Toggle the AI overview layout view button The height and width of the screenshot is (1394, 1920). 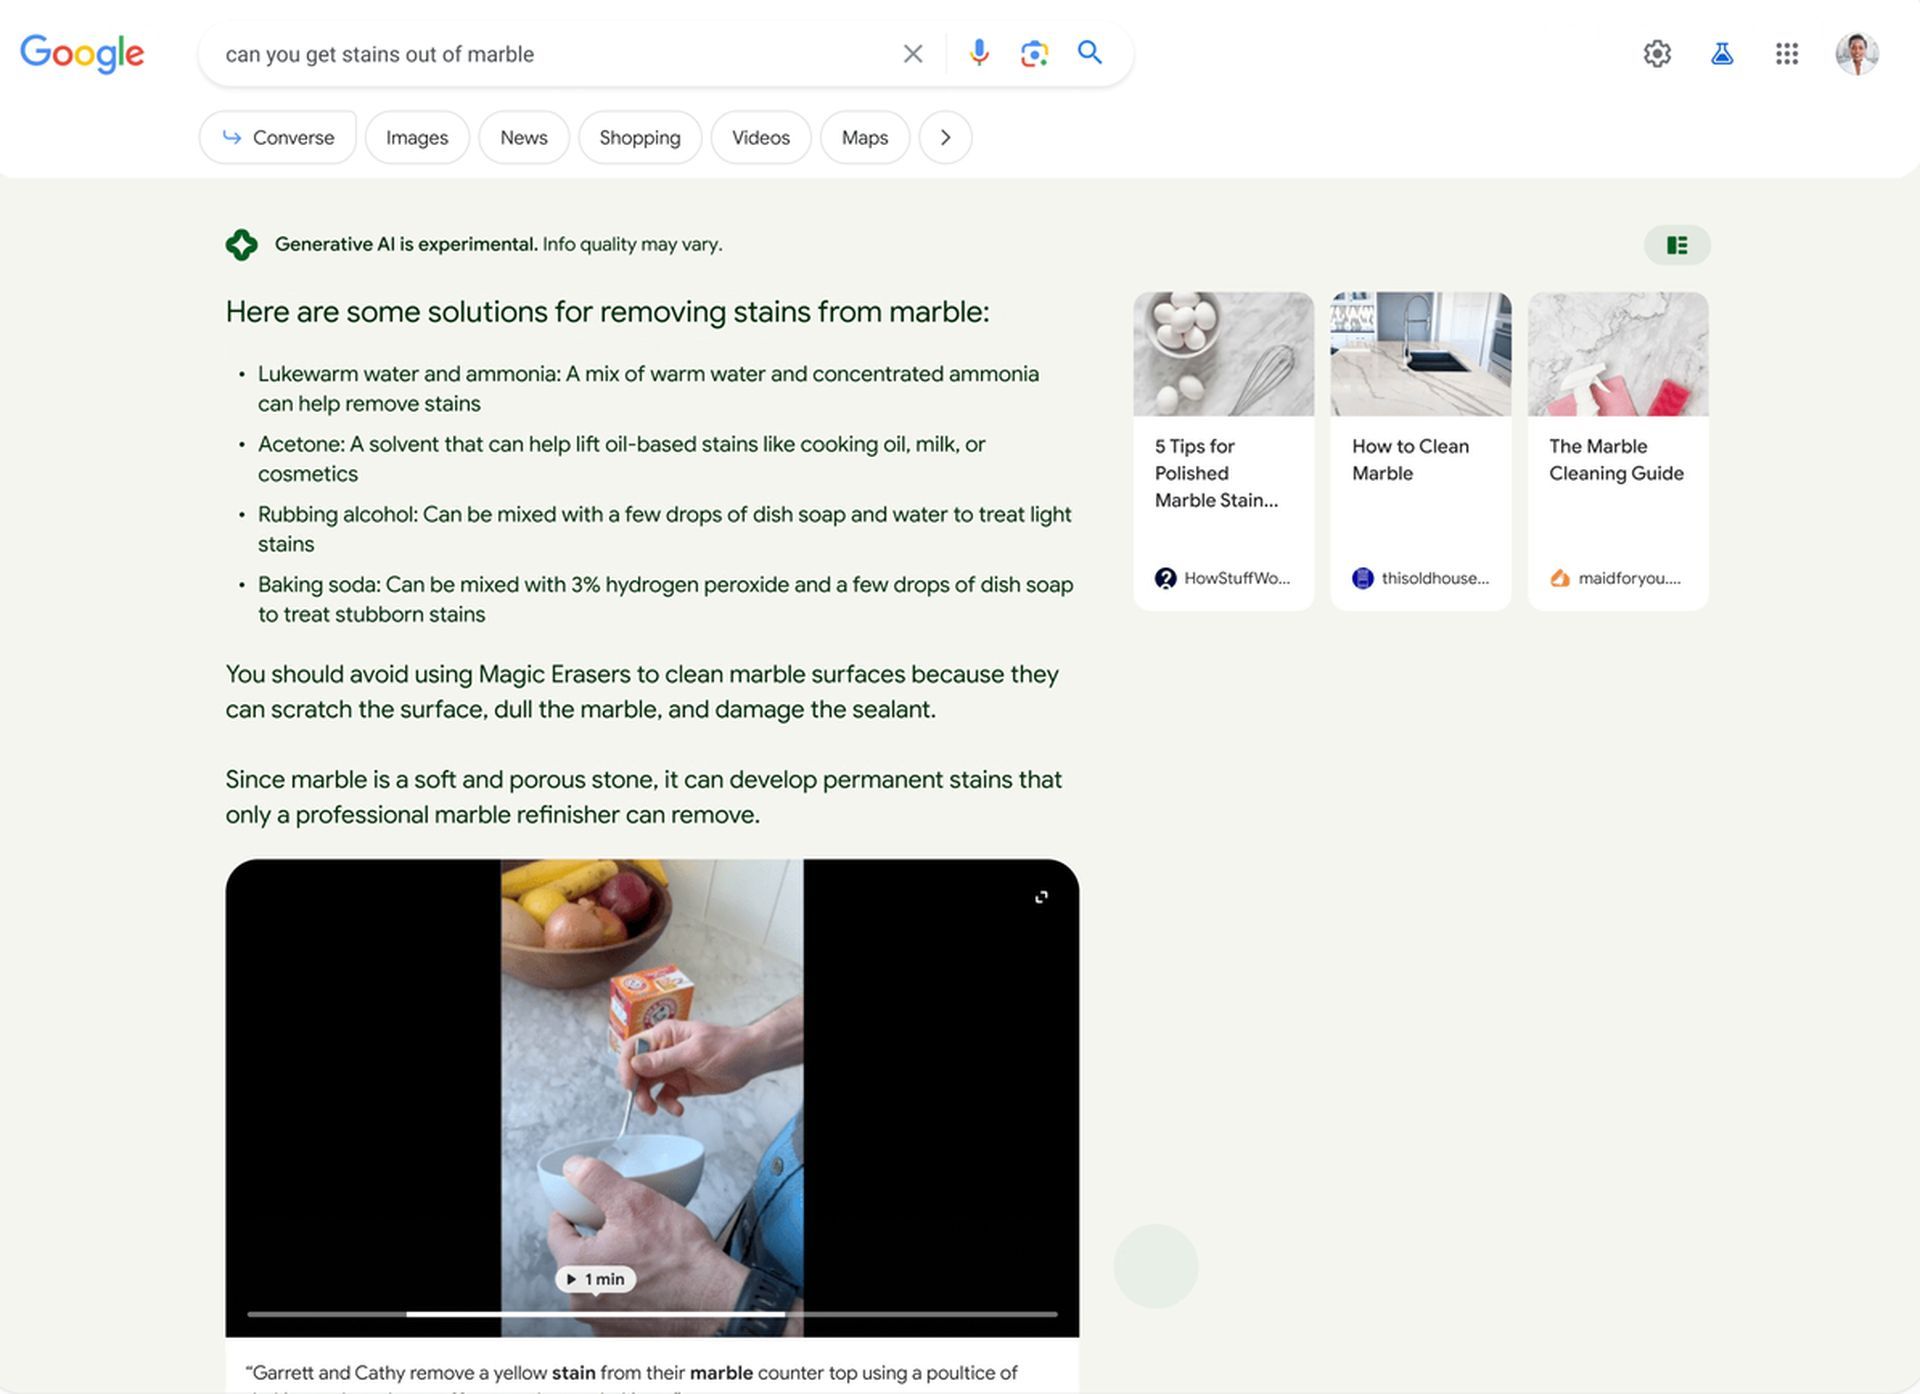1677,245
